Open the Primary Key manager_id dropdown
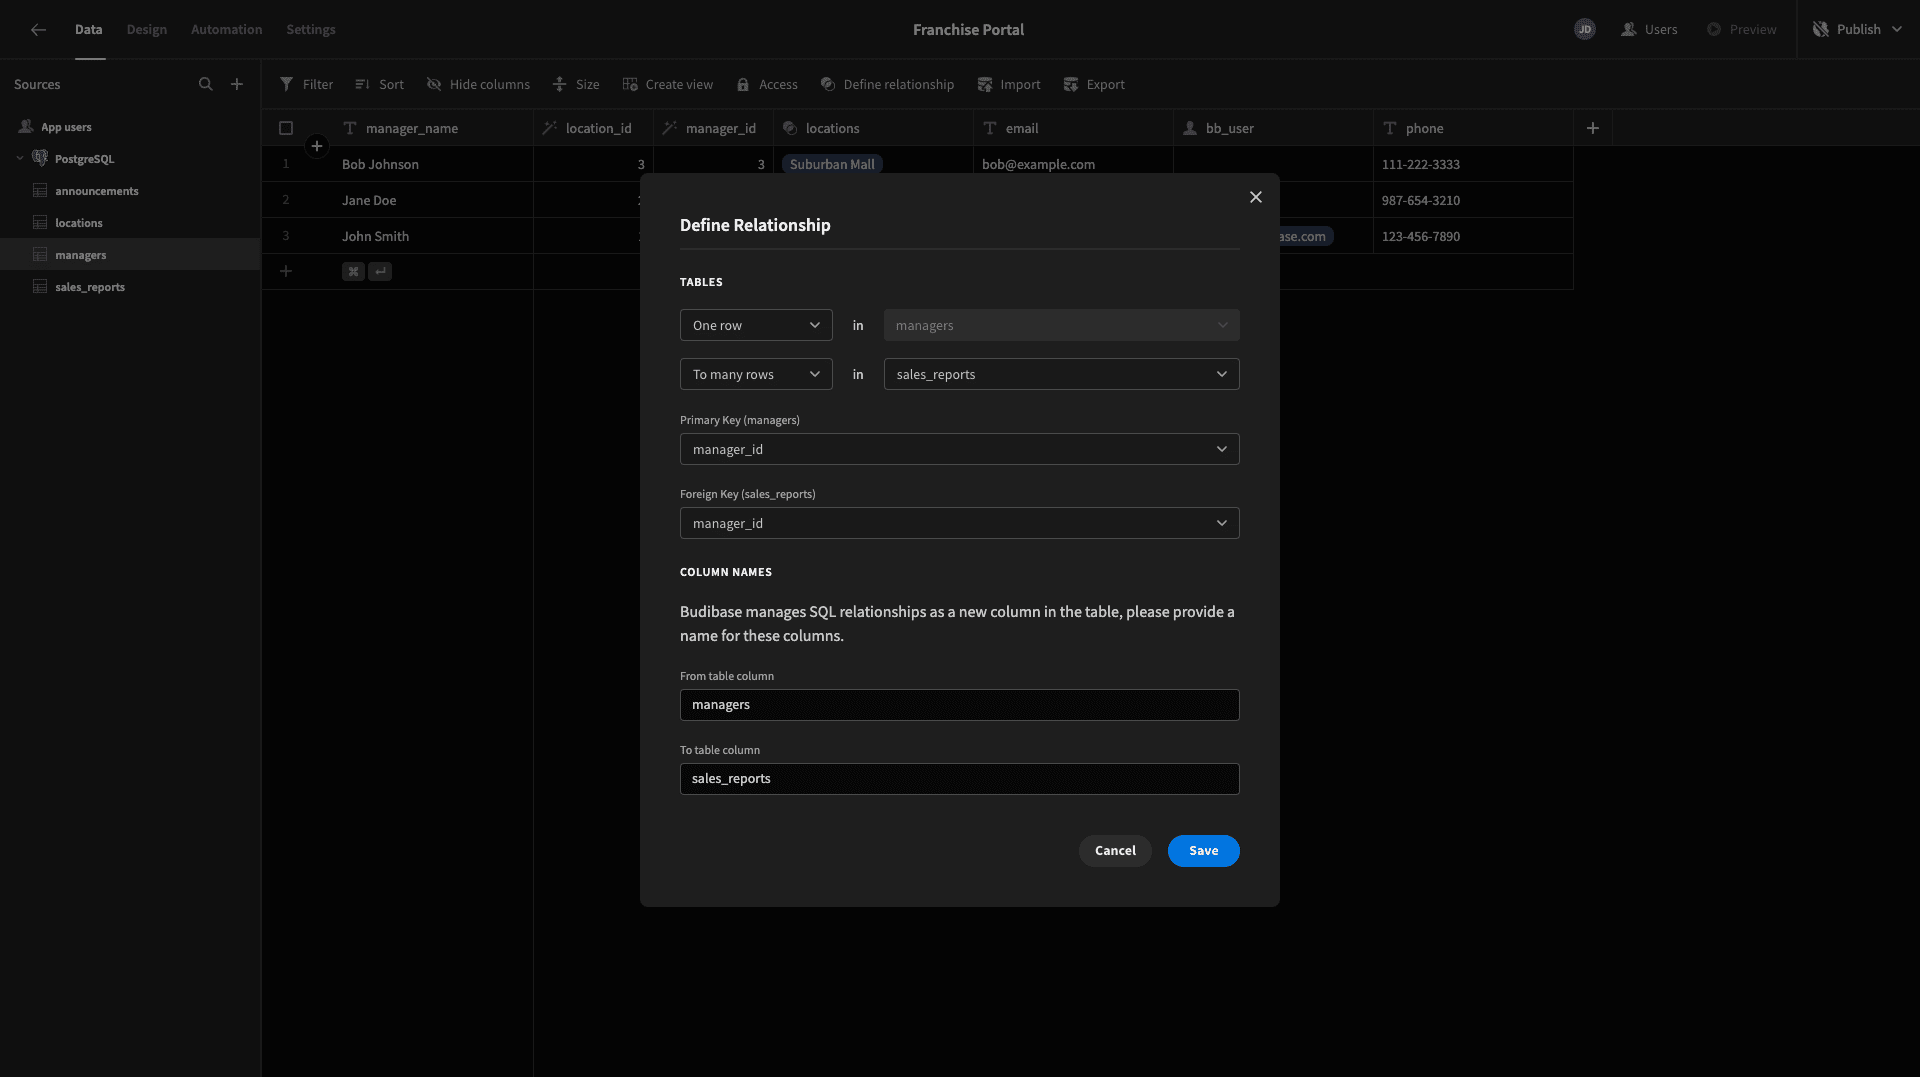 960,449
